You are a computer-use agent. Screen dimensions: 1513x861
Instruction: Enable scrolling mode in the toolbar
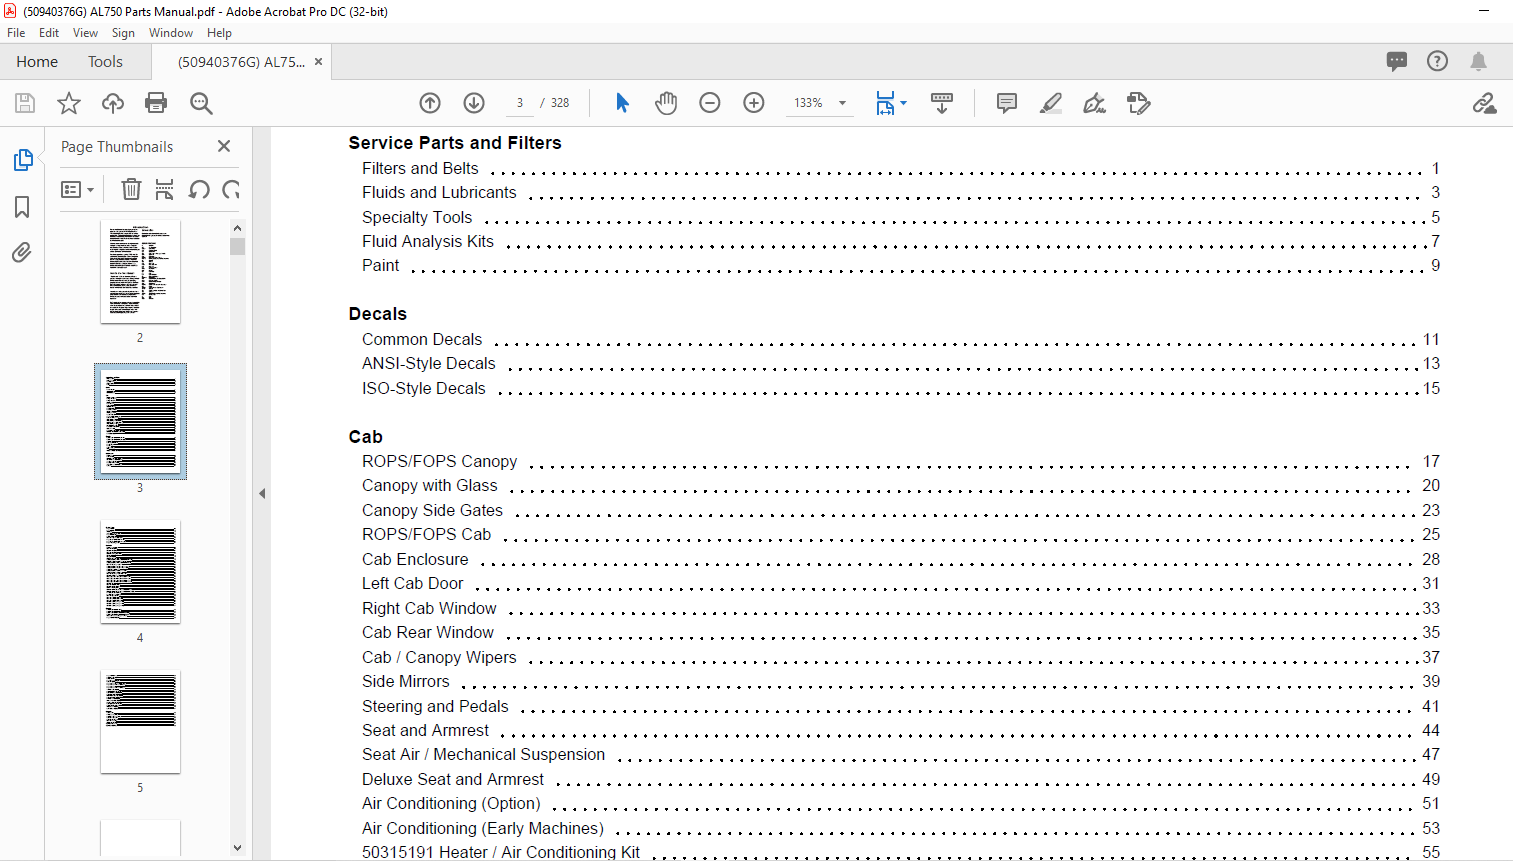(942, 103)
